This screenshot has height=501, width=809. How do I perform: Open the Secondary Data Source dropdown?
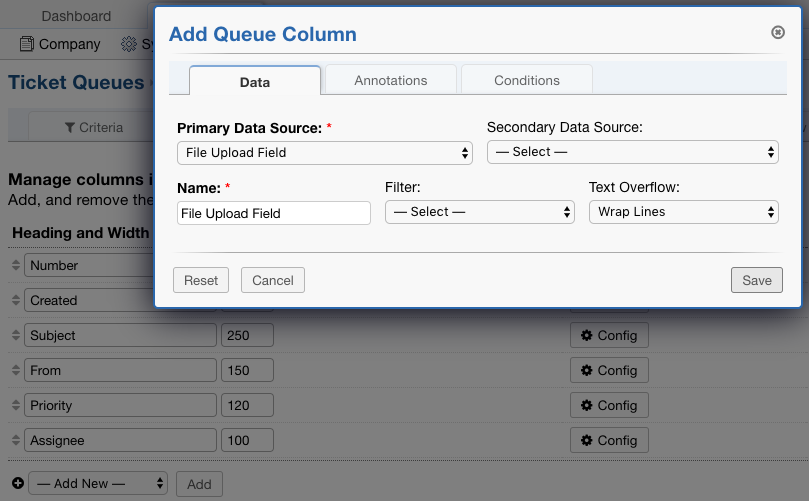[633, 152]
